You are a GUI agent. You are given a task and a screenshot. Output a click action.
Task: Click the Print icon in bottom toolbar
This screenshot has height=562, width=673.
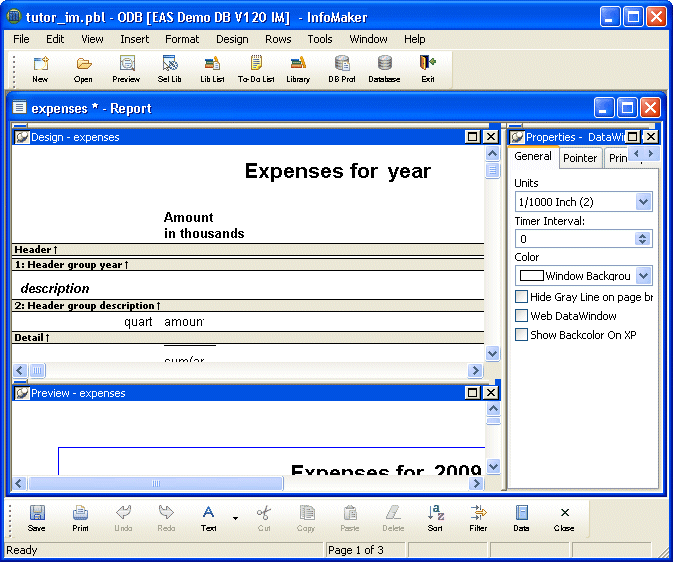click(x=80, y=518)
